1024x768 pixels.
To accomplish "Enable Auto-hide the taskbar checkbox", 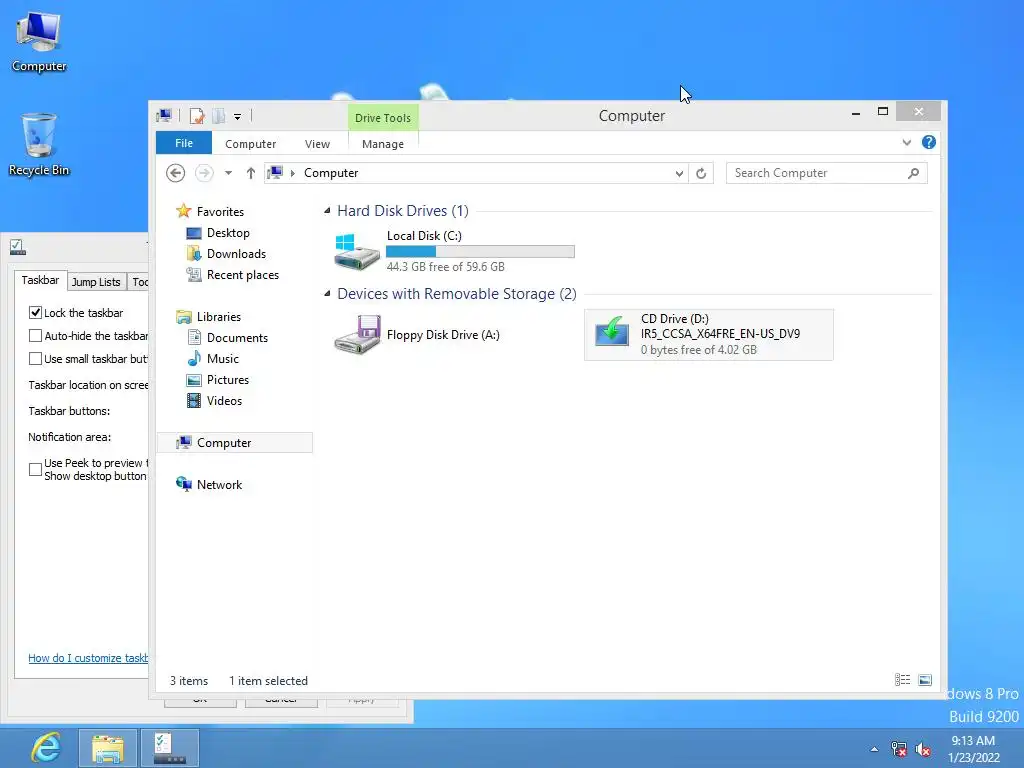I will click(x=35, y=336).
